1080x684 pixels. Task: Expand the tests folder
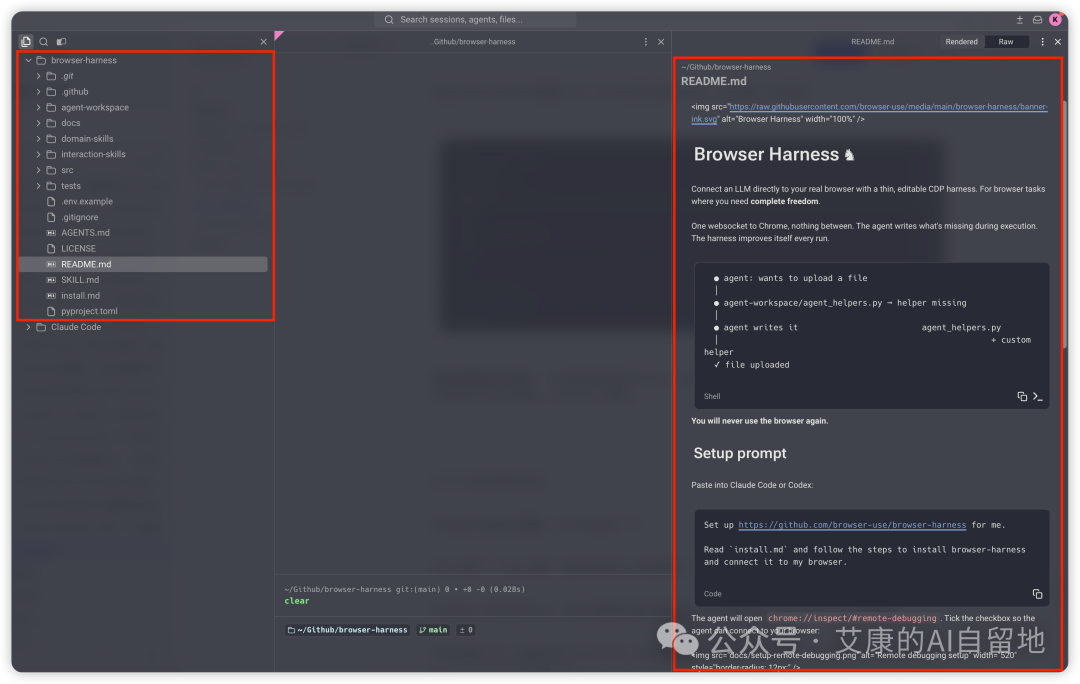point(39,186)
